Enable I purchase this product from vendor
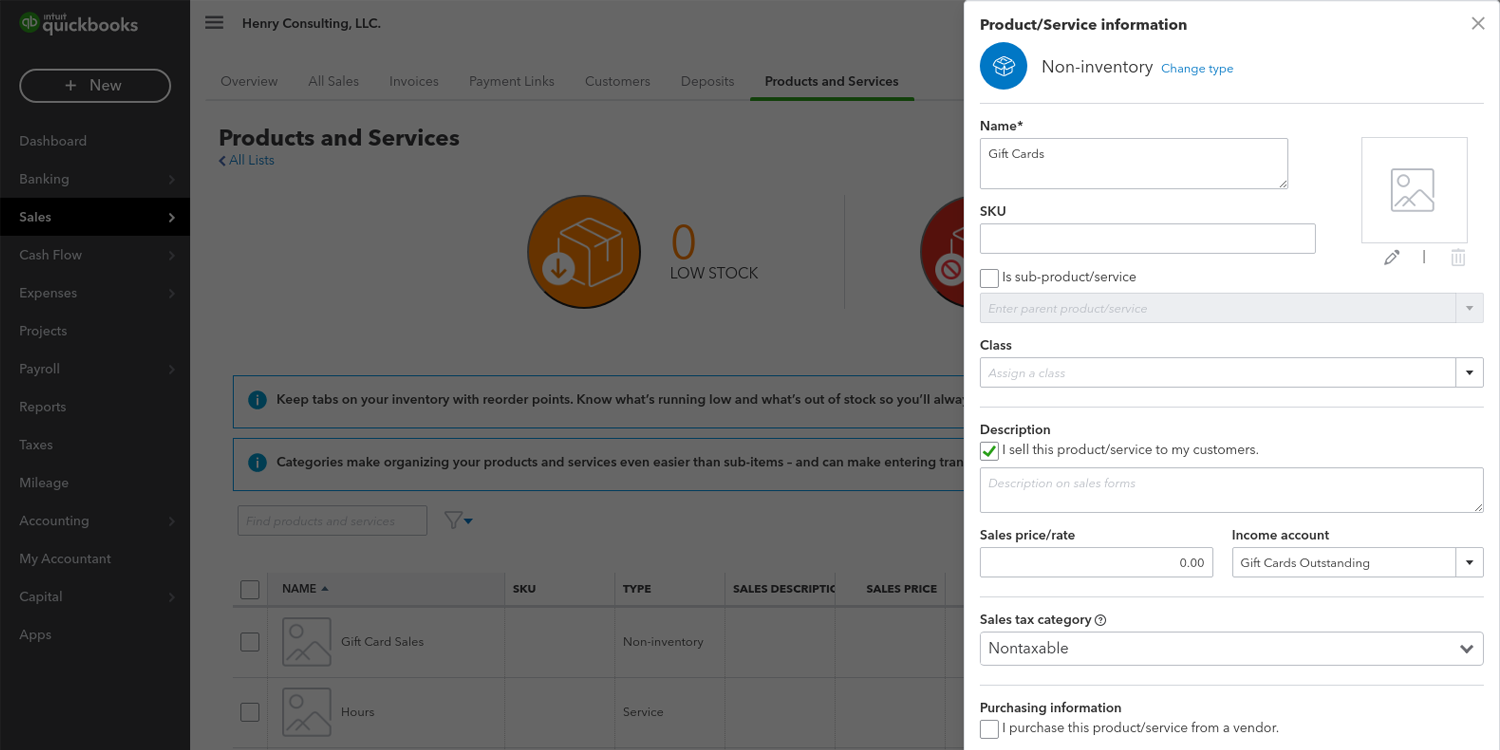The width and height of the screenshot is (1500, 750). tap(989, 729)
